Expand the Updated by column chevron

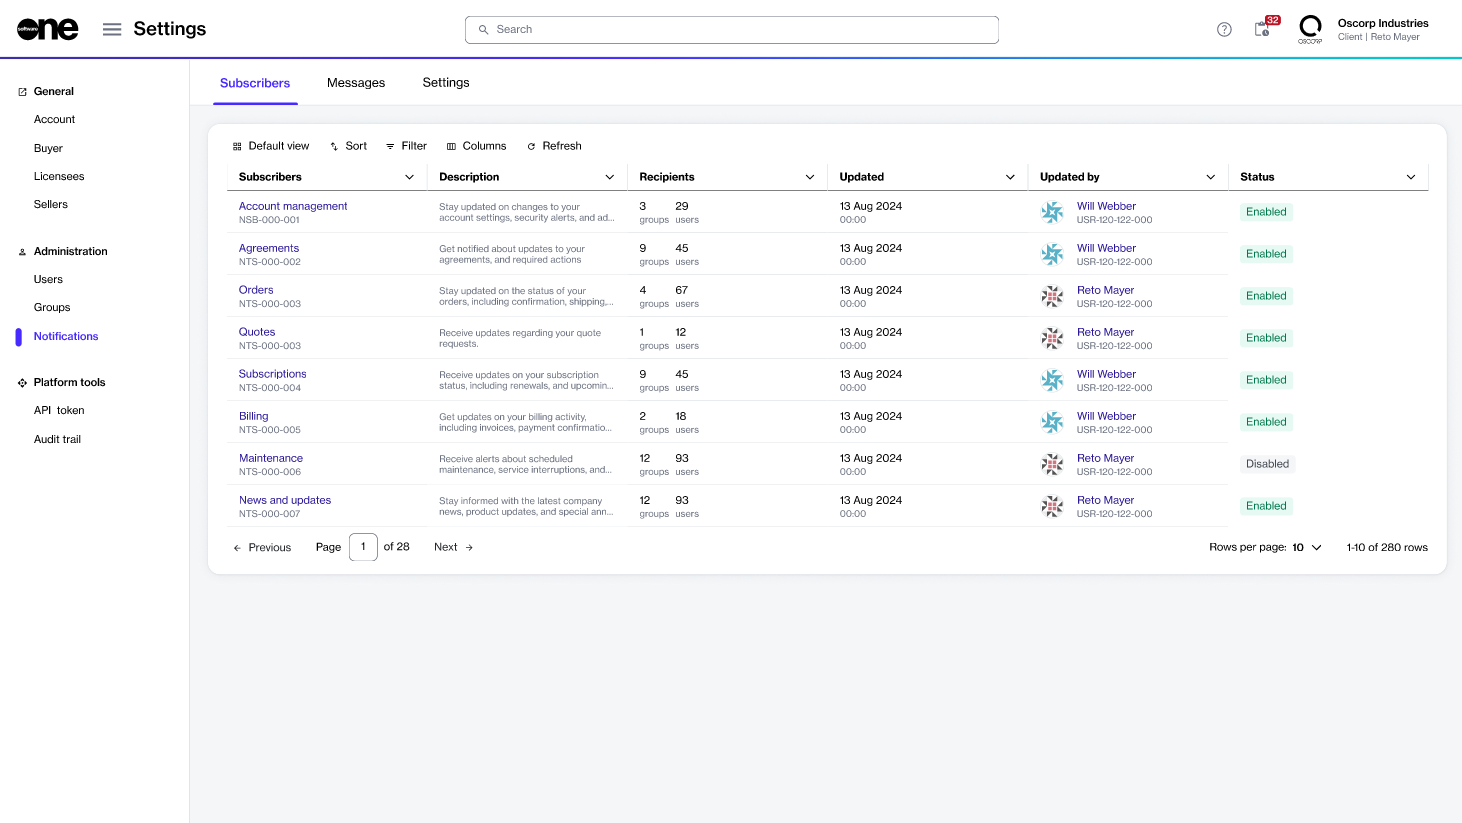[x=1210, y=177]
